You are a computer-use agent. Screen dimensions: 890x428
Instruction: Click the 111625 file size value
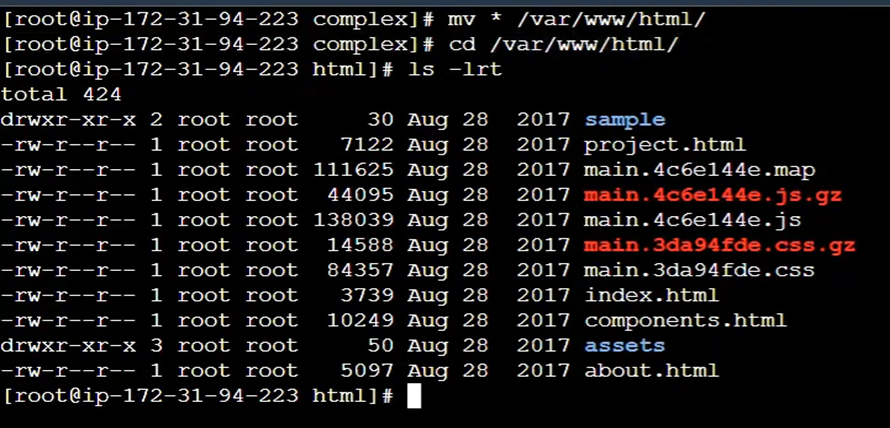tap(353, 170)
